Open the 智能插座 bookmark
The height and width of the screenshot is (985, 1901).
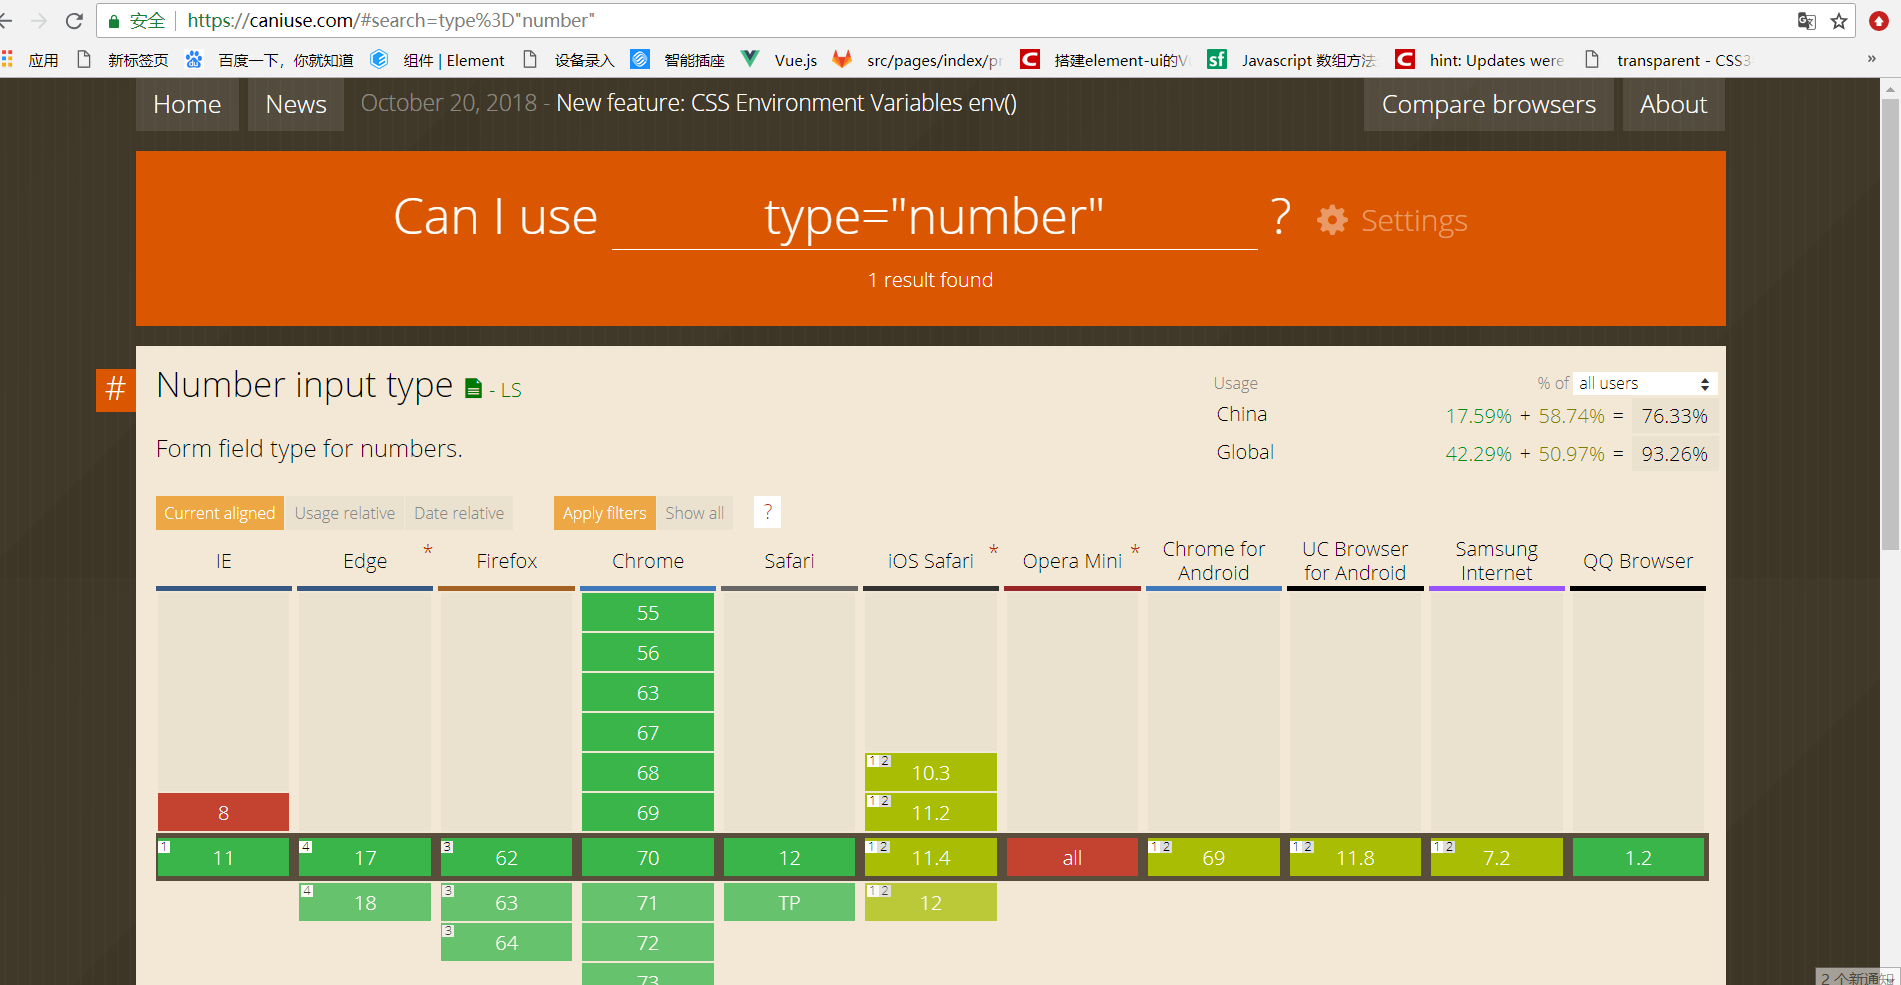tap(678, 60)
